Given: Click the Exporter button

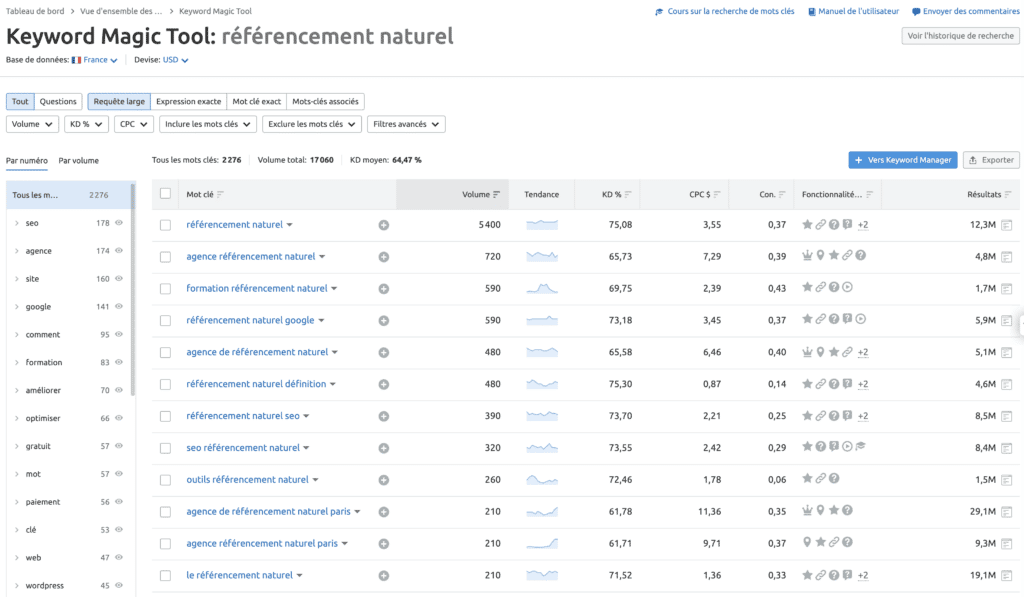Looking at the screenshot, I should pos(991,160).
